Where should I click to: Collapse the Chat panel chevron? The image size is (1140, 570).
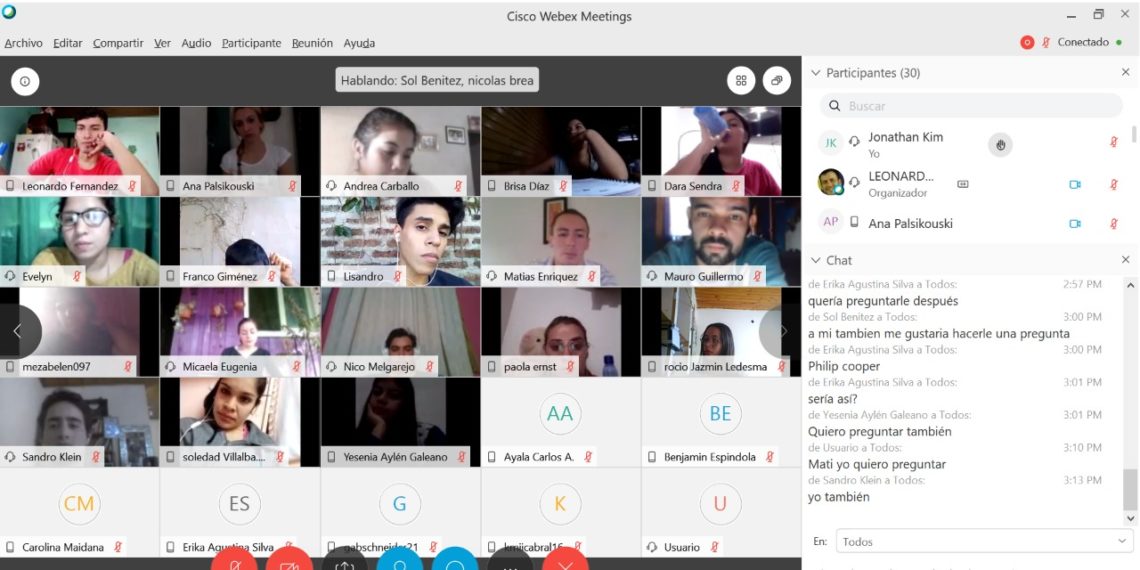point(815,260)
